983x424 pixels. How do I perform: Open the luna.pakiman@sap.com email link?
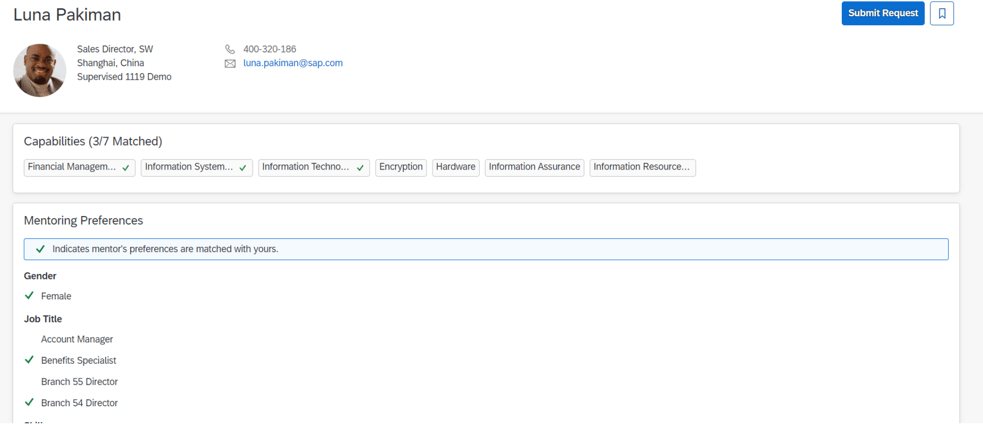click(x=292, y=63)
